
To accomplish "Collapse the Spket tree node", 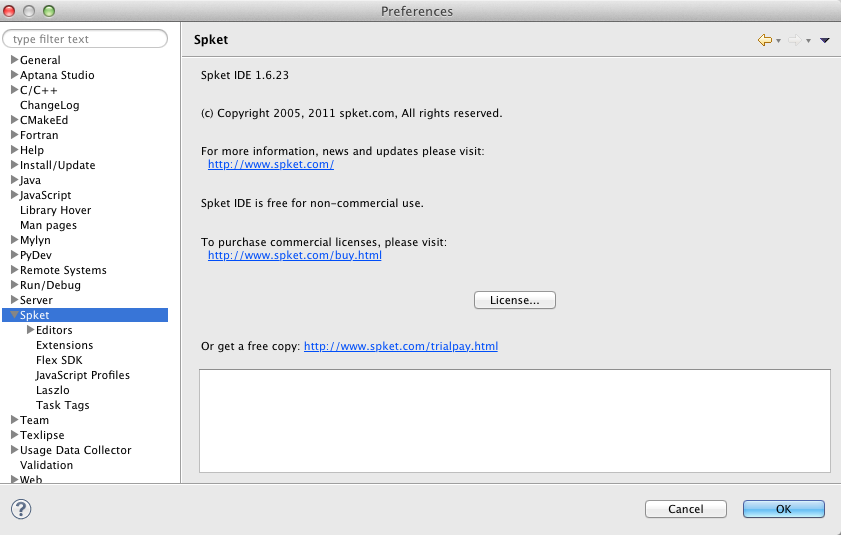I will click(x=14, y=314).
